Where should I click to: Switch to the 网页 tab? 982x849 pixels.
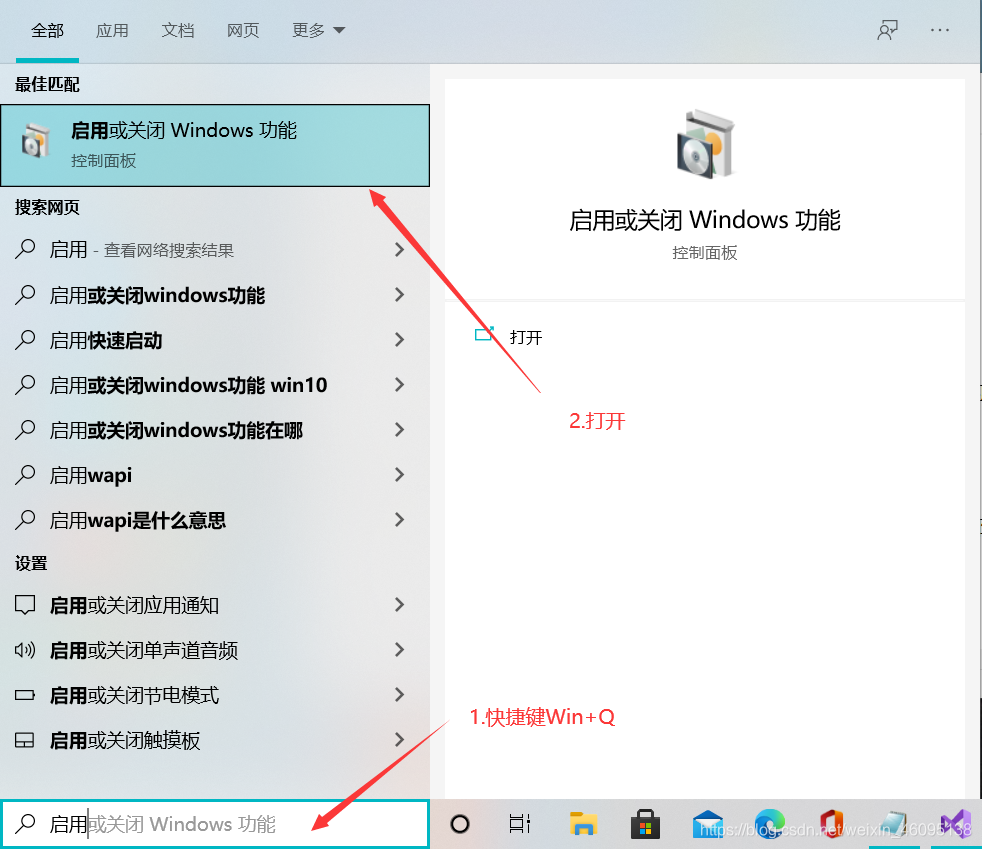243,30
